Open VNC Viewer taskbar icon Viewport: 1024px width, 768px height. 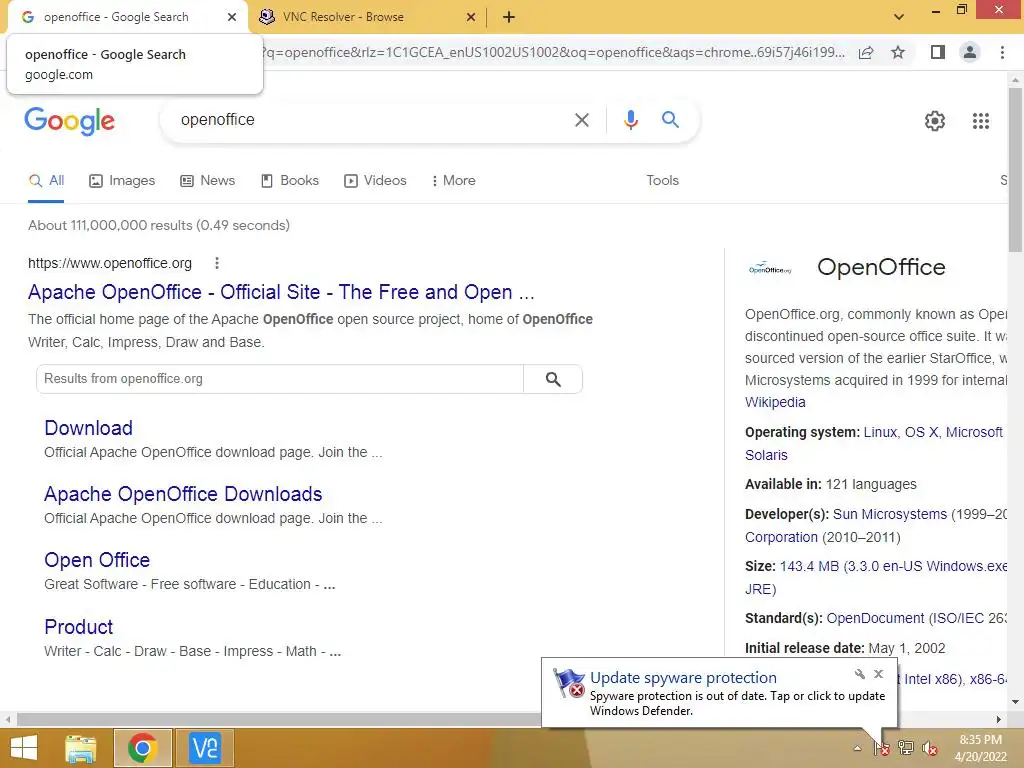pos(205,748)
